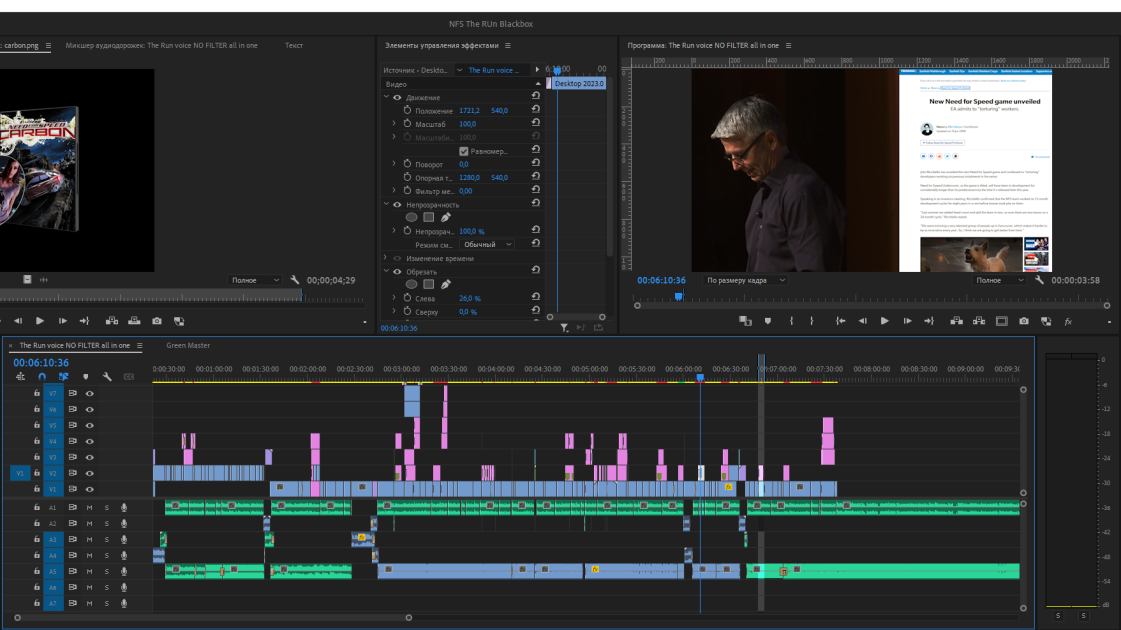1121x630 pixels.
Task: Add marker in timeline toolbar
Action: point(86,377)
